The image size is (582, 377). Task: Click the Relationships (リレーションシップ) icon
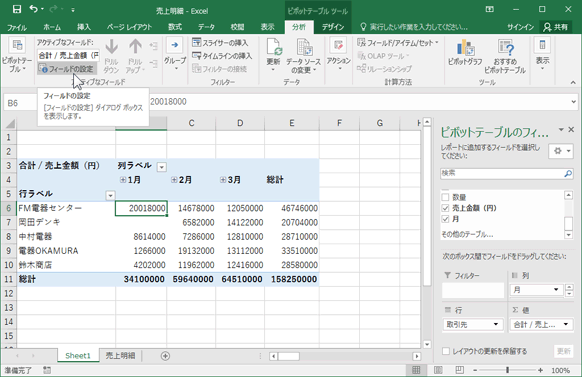tap(385, 69)
